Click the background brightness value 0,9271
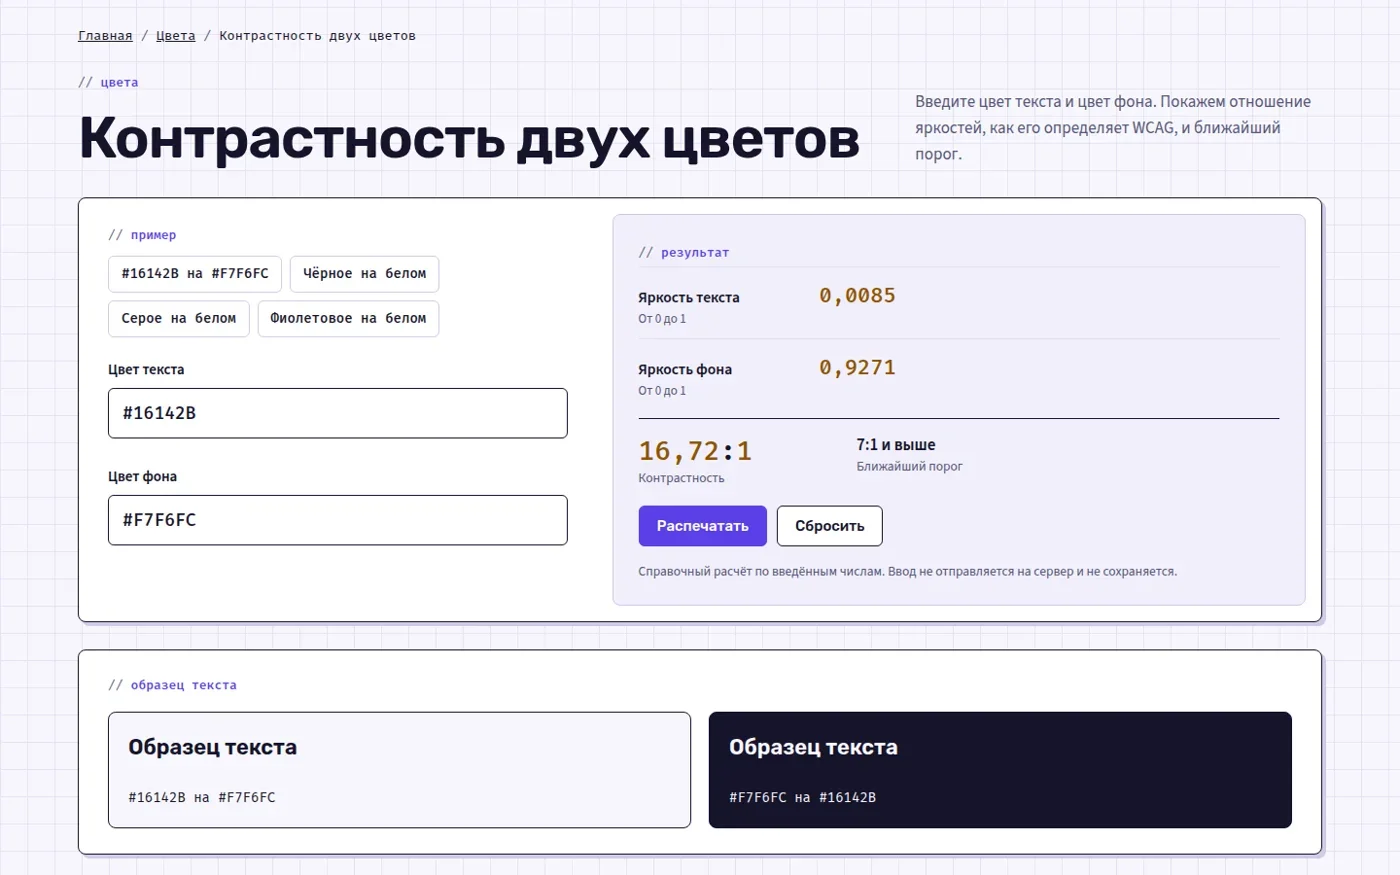Viewport: 1400px width, 875px height. coord(857,368)
